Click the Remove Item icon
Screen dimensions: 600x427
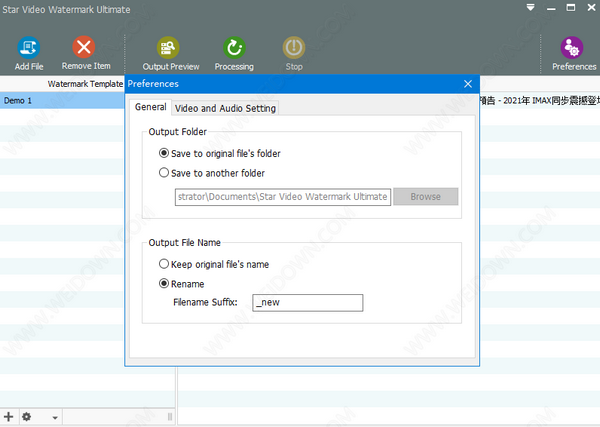coord(86,47)
